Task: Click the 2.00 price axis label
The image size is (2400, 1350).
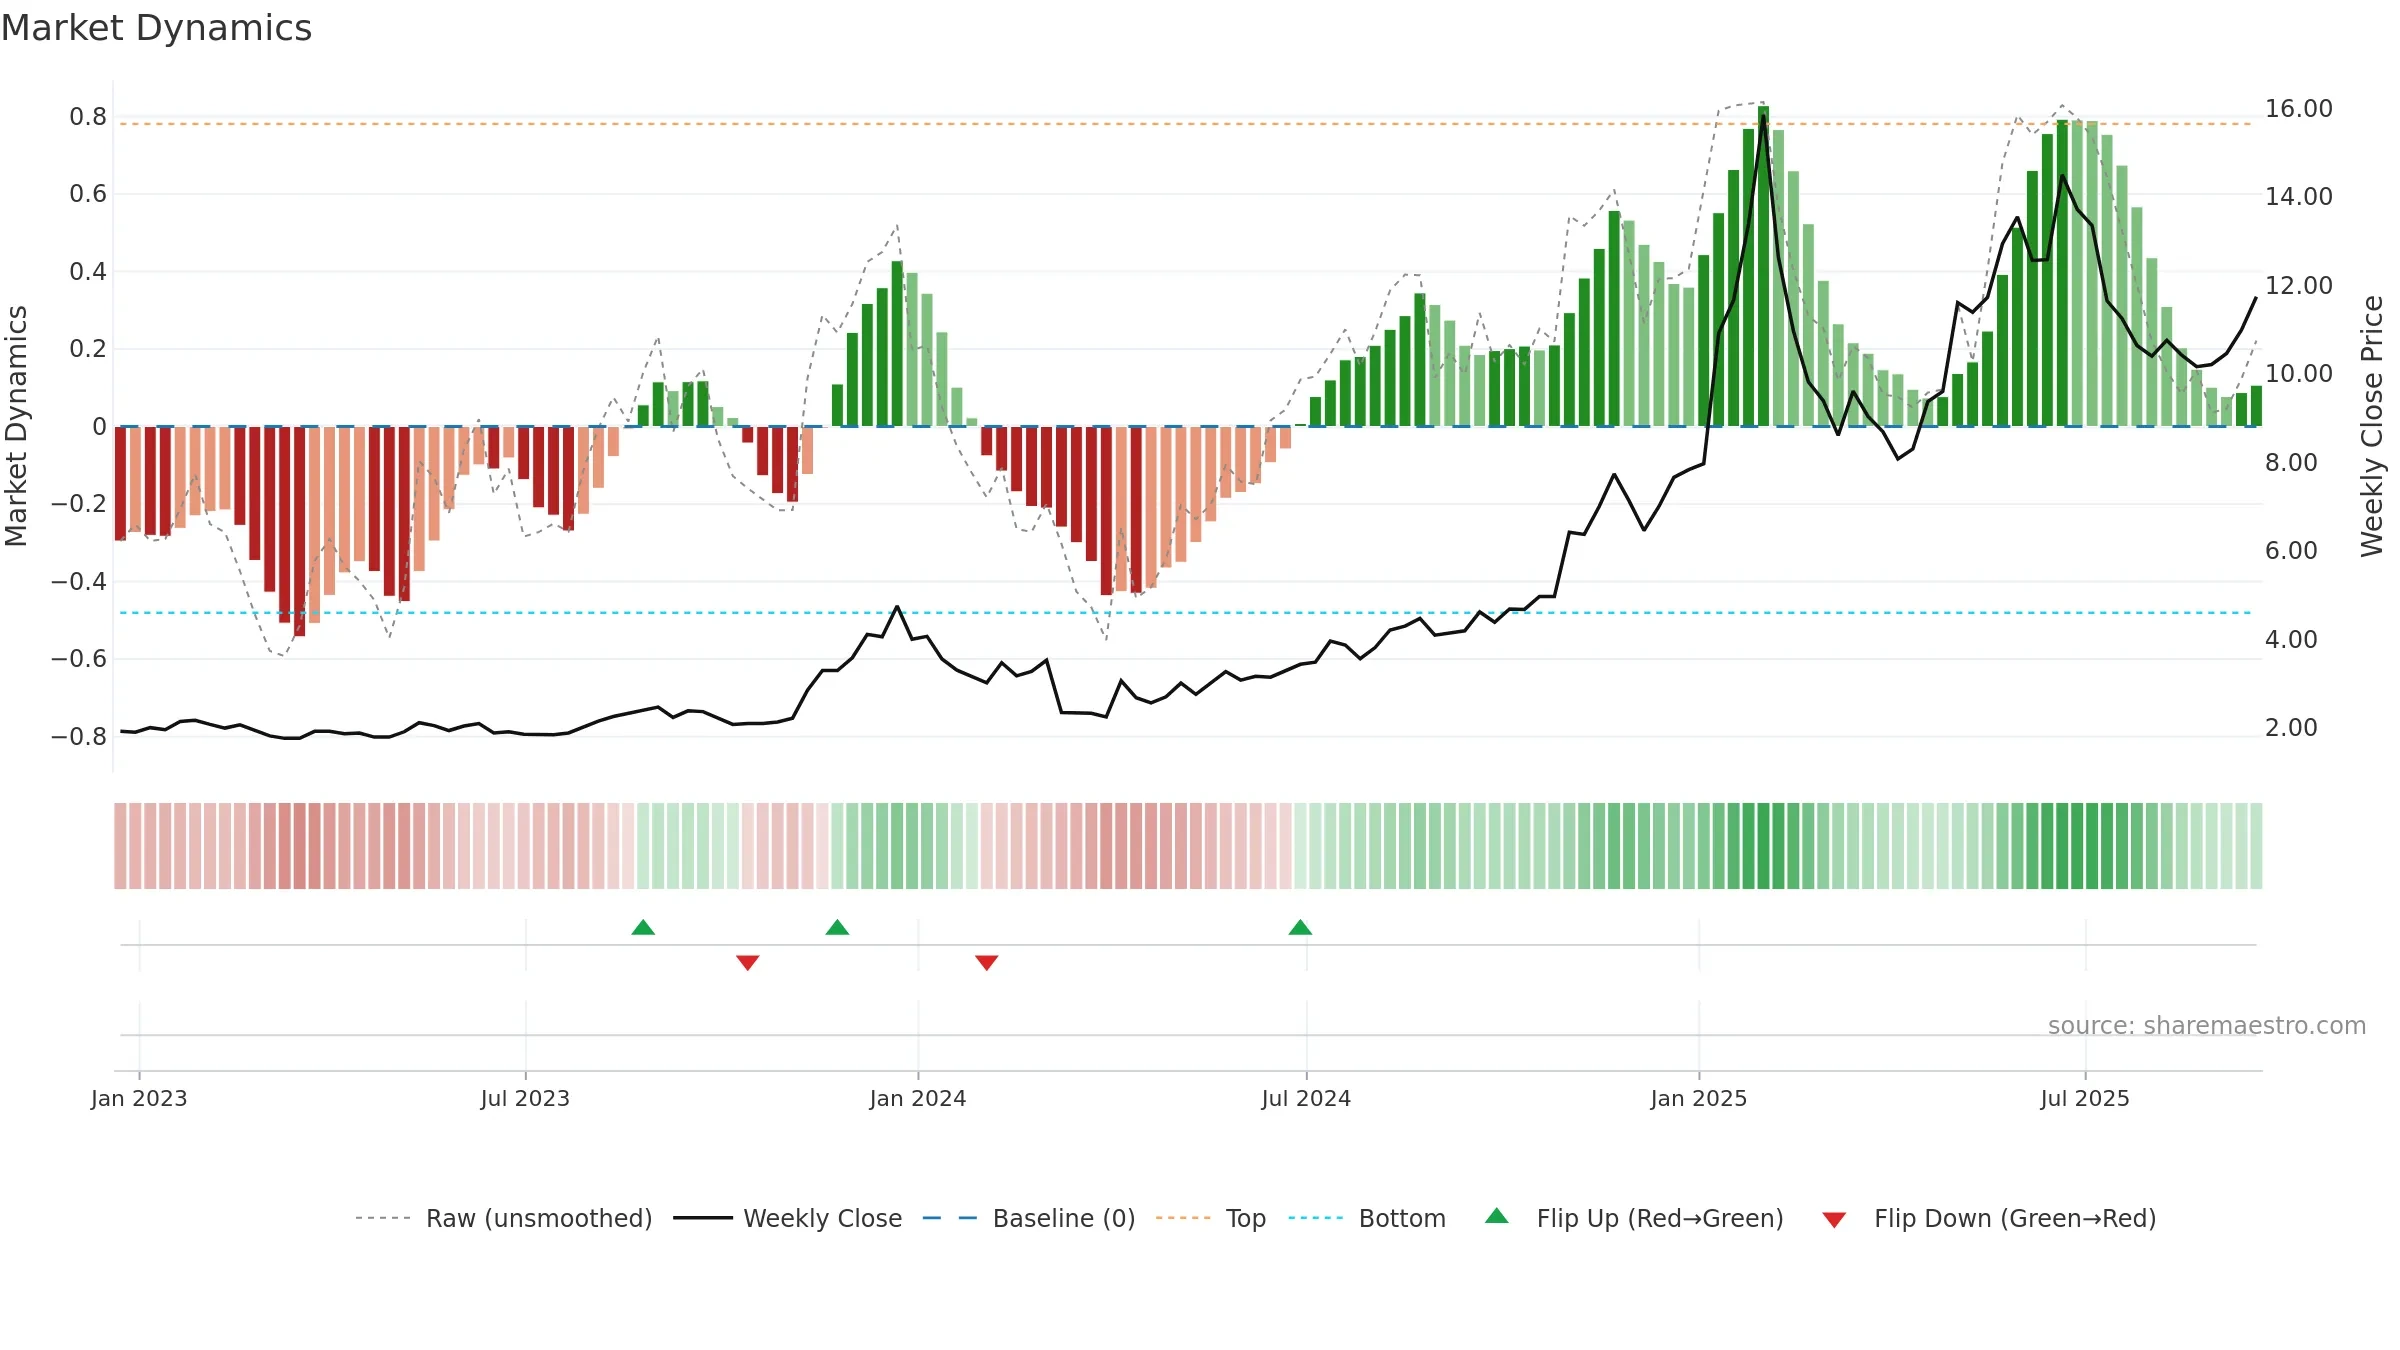Action: coord(2291,728)
